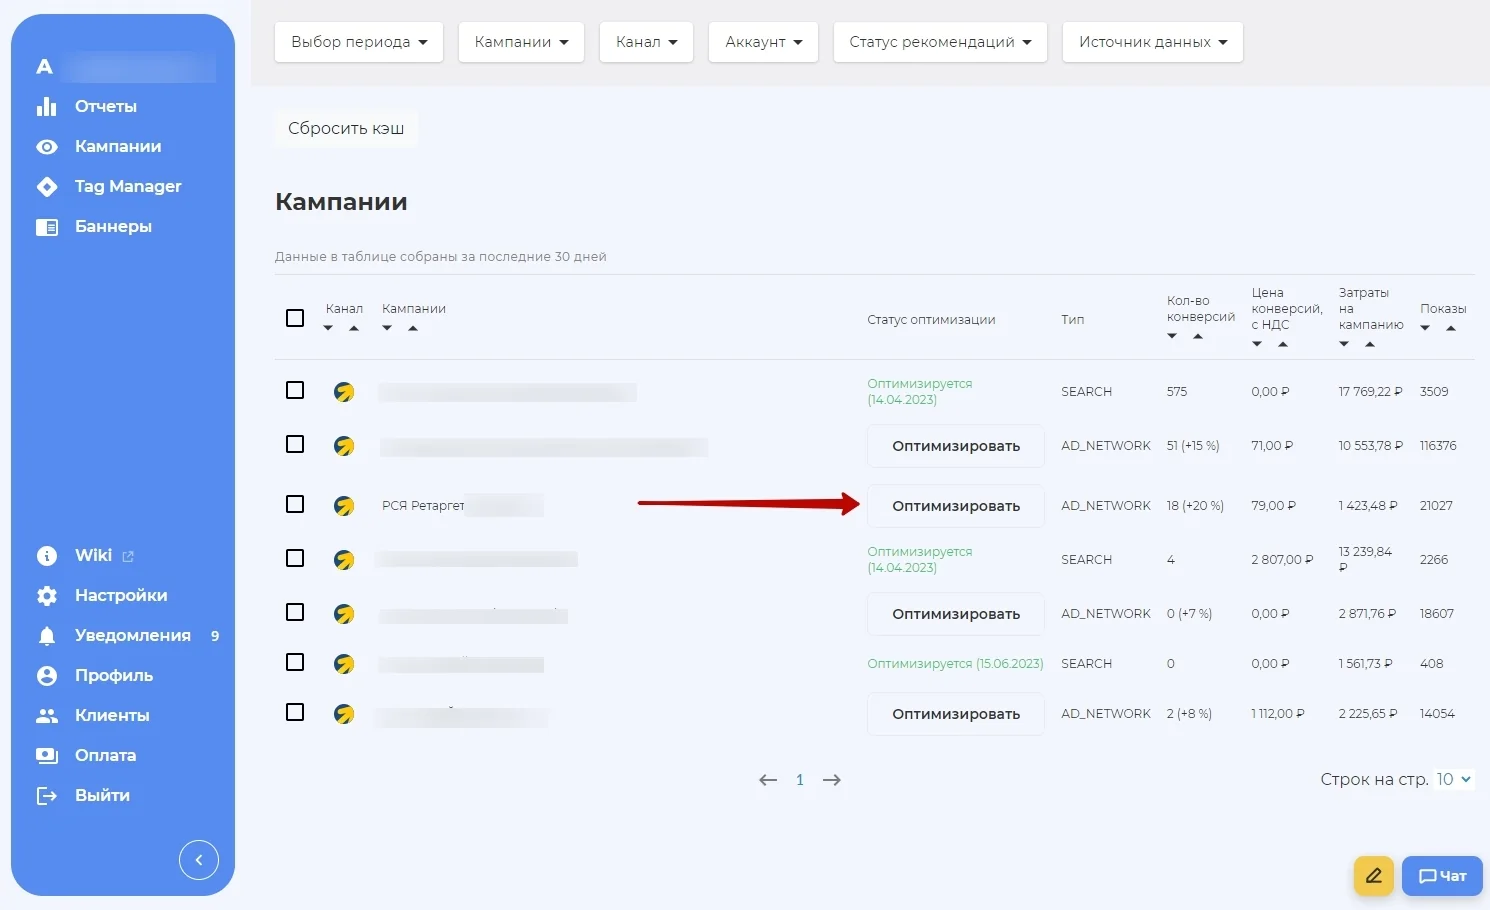The height and width of the screenshot is (910, 1490).
Task: Click the Выйти logout icon
Action: point(47,796)
